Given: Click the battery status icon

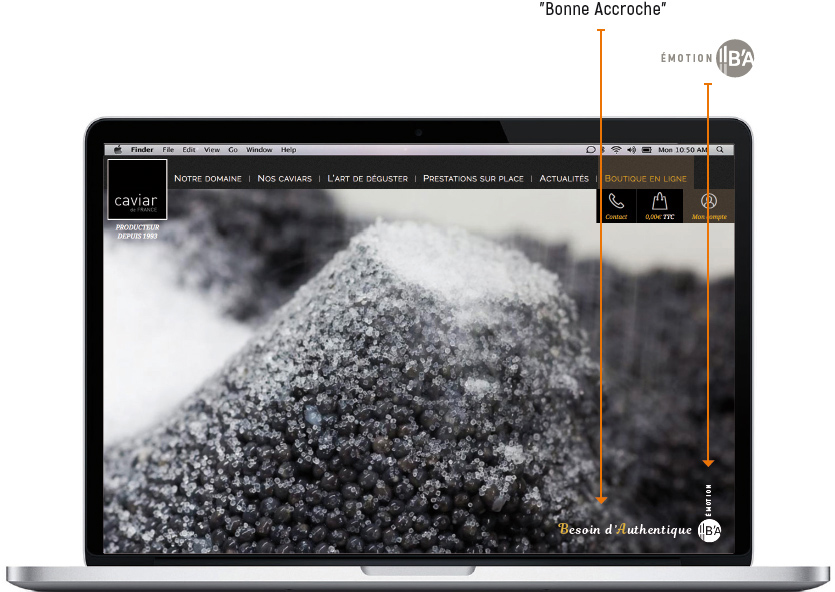Looking at the screenshot, I should 646,149.
